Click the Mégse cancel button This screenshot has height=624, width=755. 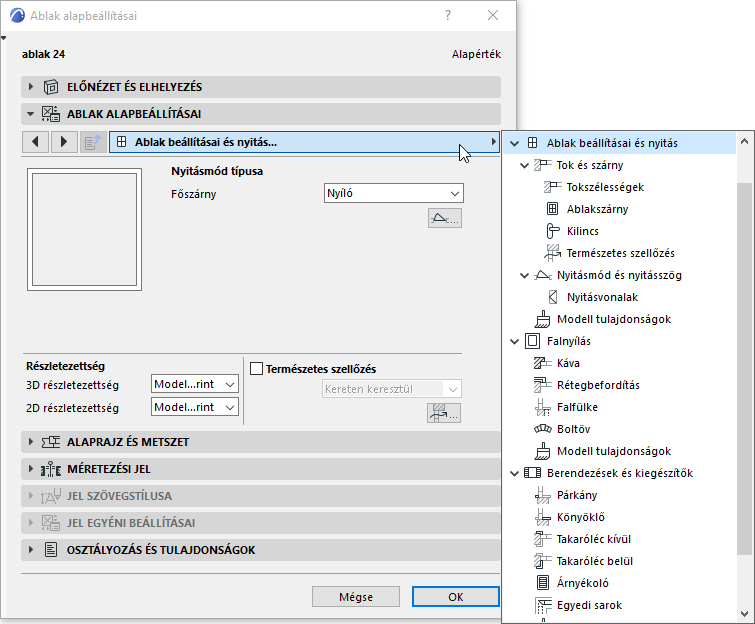[x=356, y=597]
